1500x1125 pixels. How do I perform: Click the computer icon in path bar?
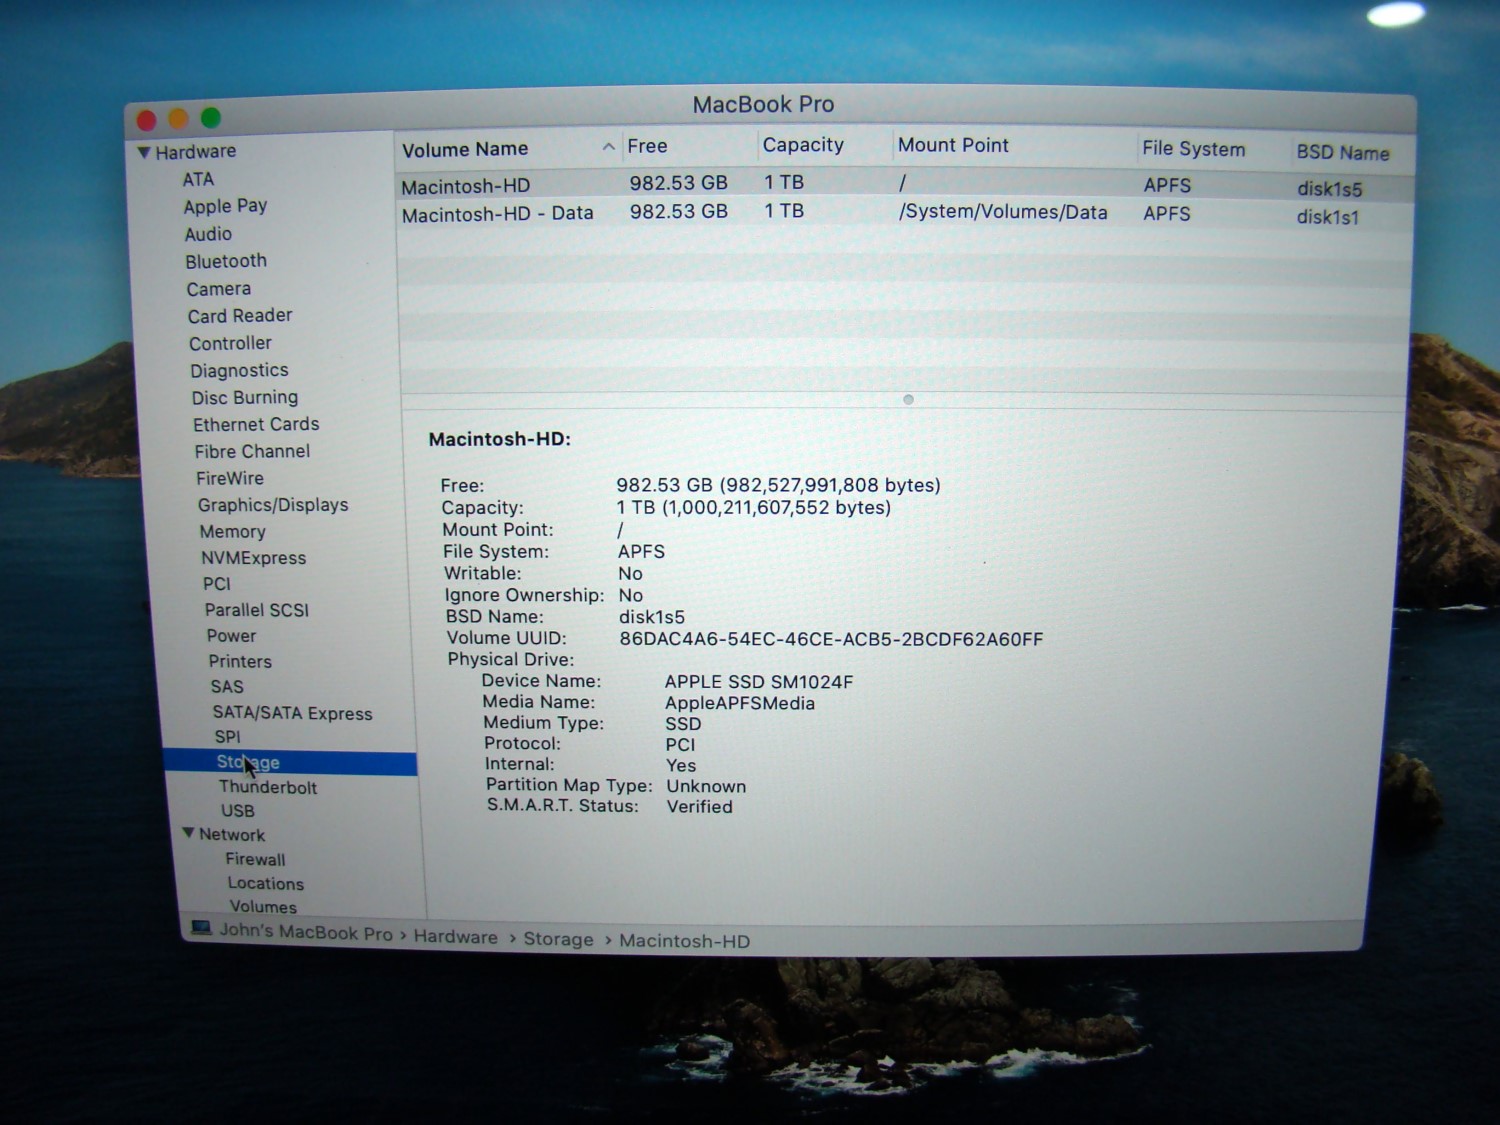(x=201, y=928)
